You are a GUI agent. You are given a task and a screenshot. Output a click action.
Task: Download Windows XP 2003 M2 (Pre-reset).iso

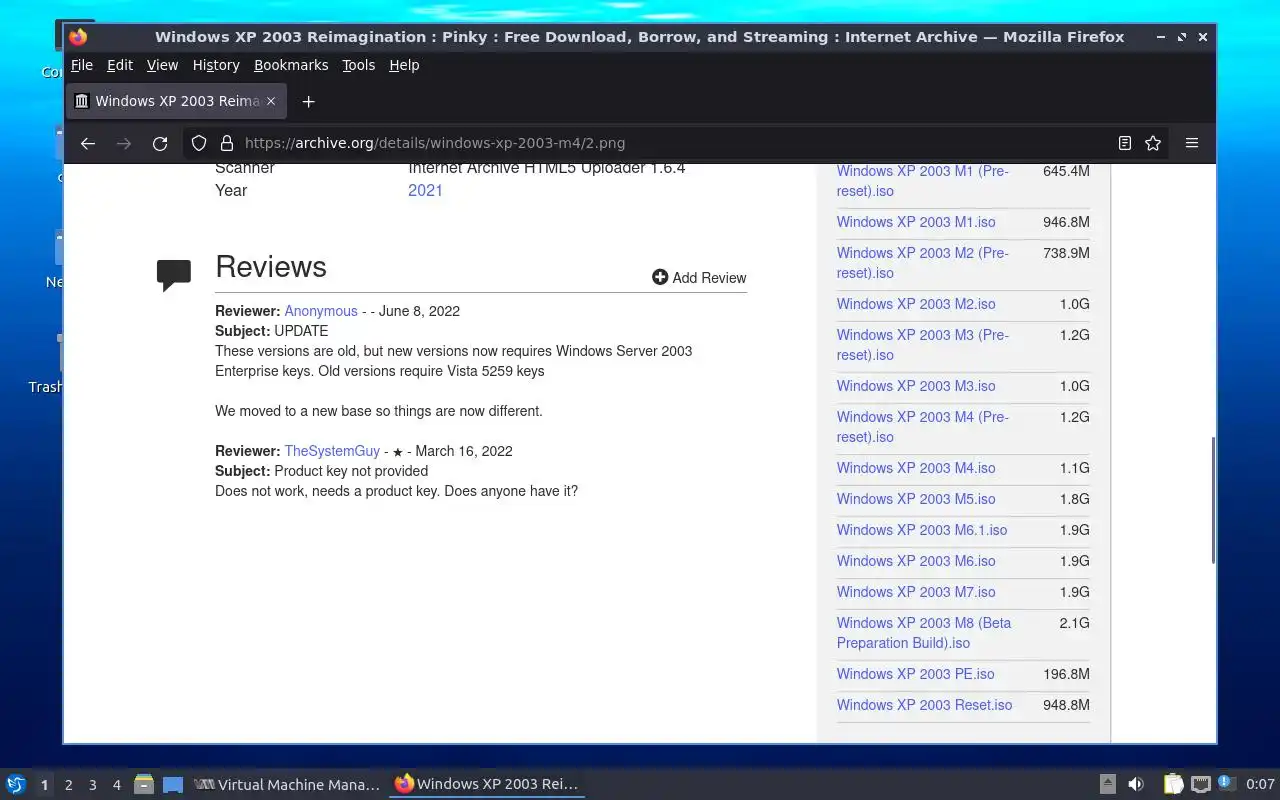click(922, 263)
